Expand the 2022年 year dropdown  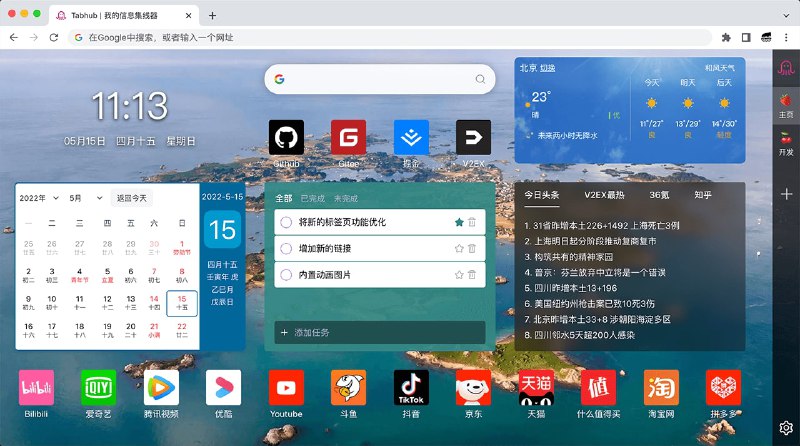point(40,198)
